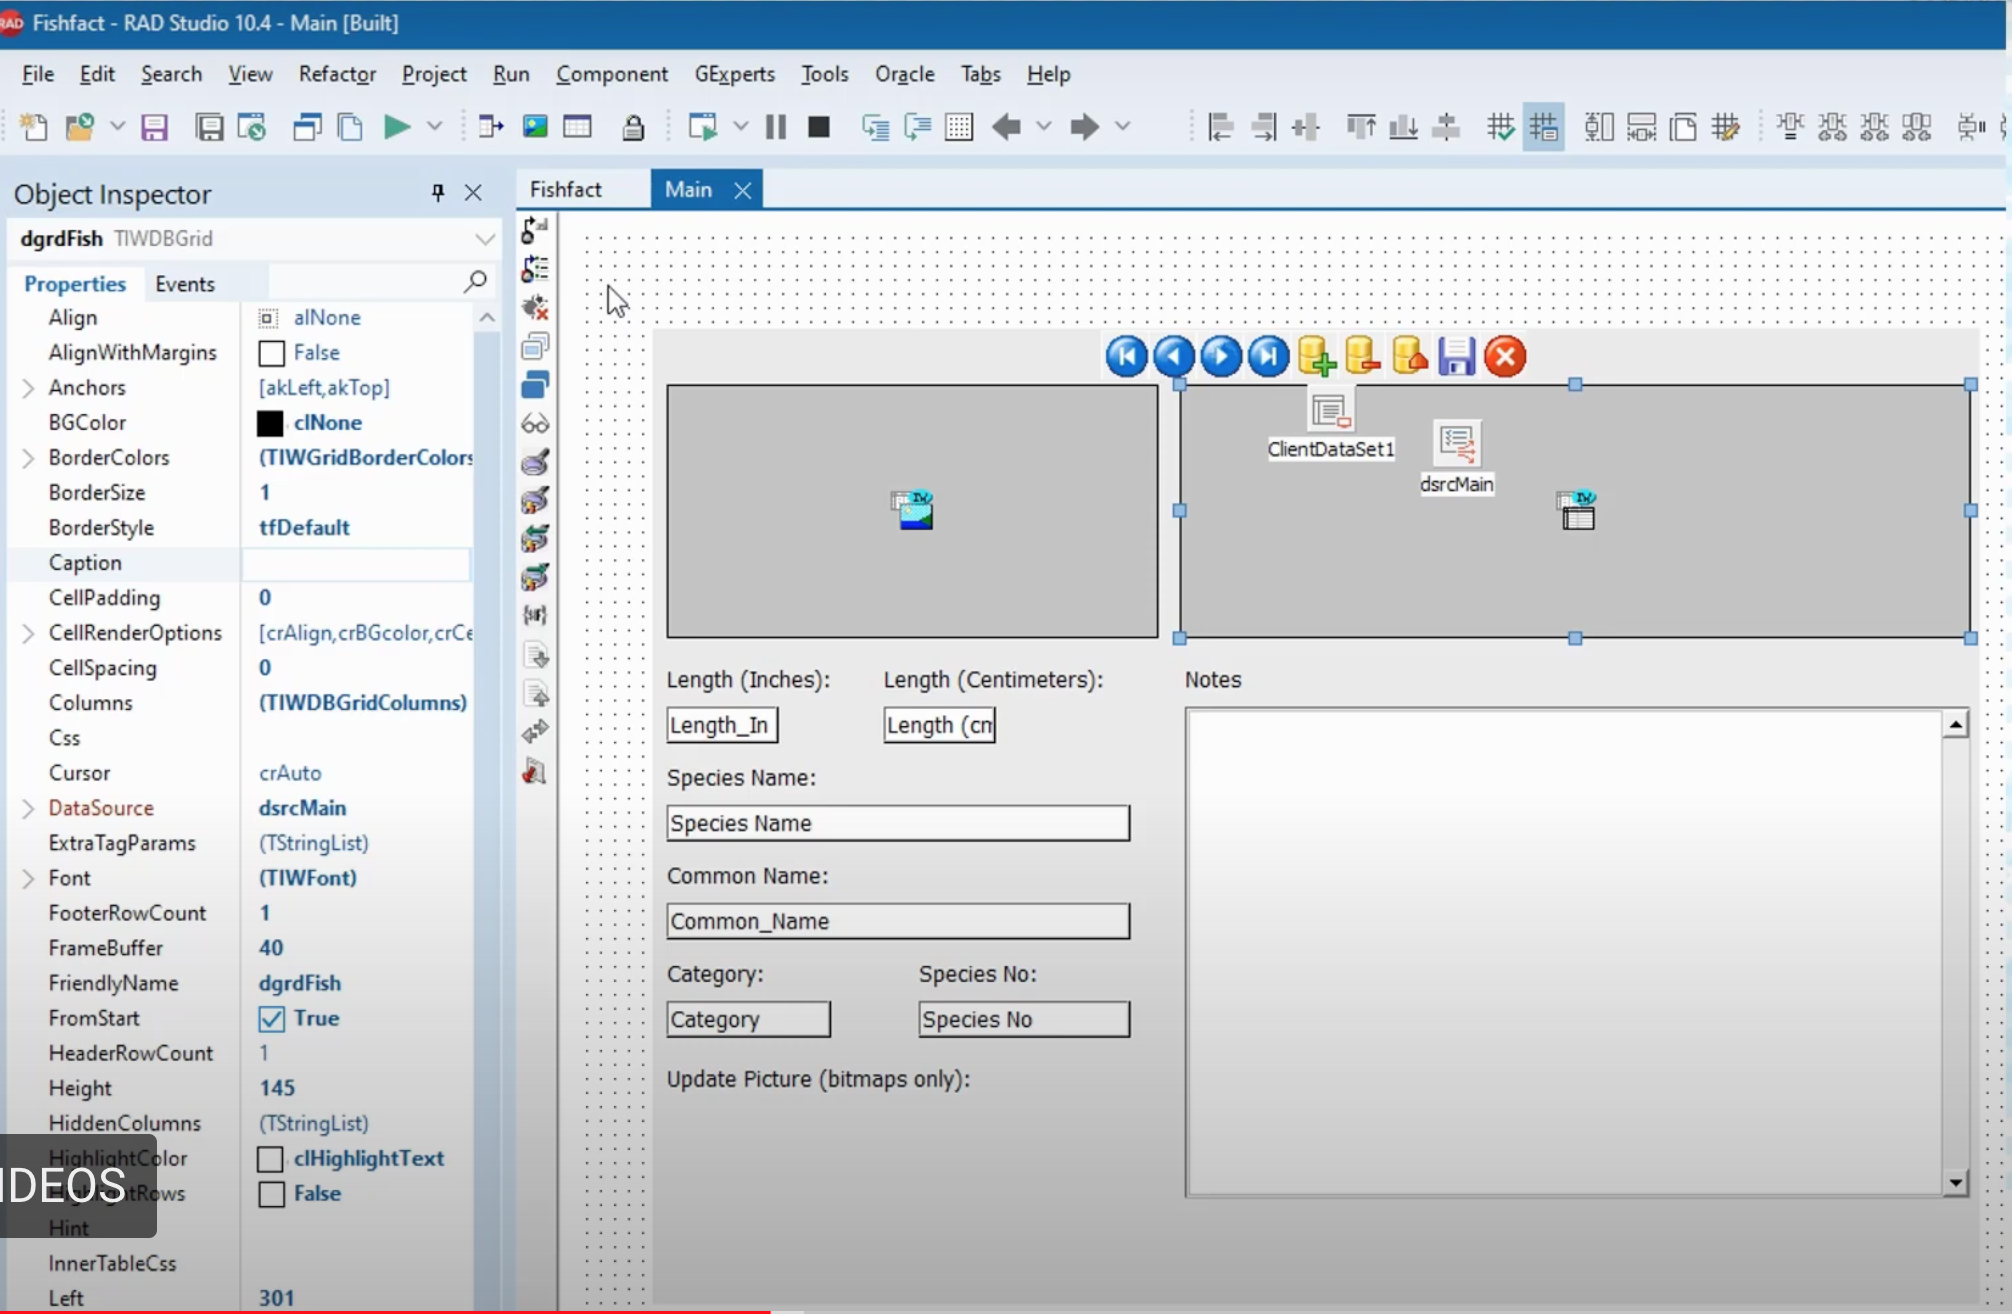Click the Pause debugger toolbar icon

[776, 127]
